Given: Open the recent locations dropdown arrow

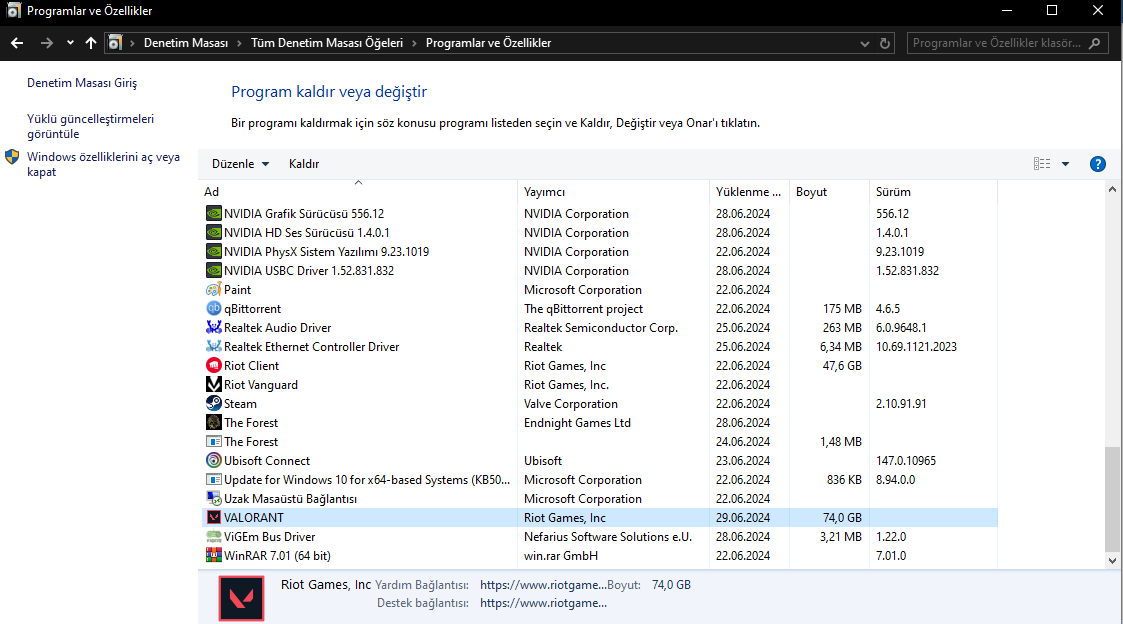Looking at the screenshot, I should (x=70, y=43).
